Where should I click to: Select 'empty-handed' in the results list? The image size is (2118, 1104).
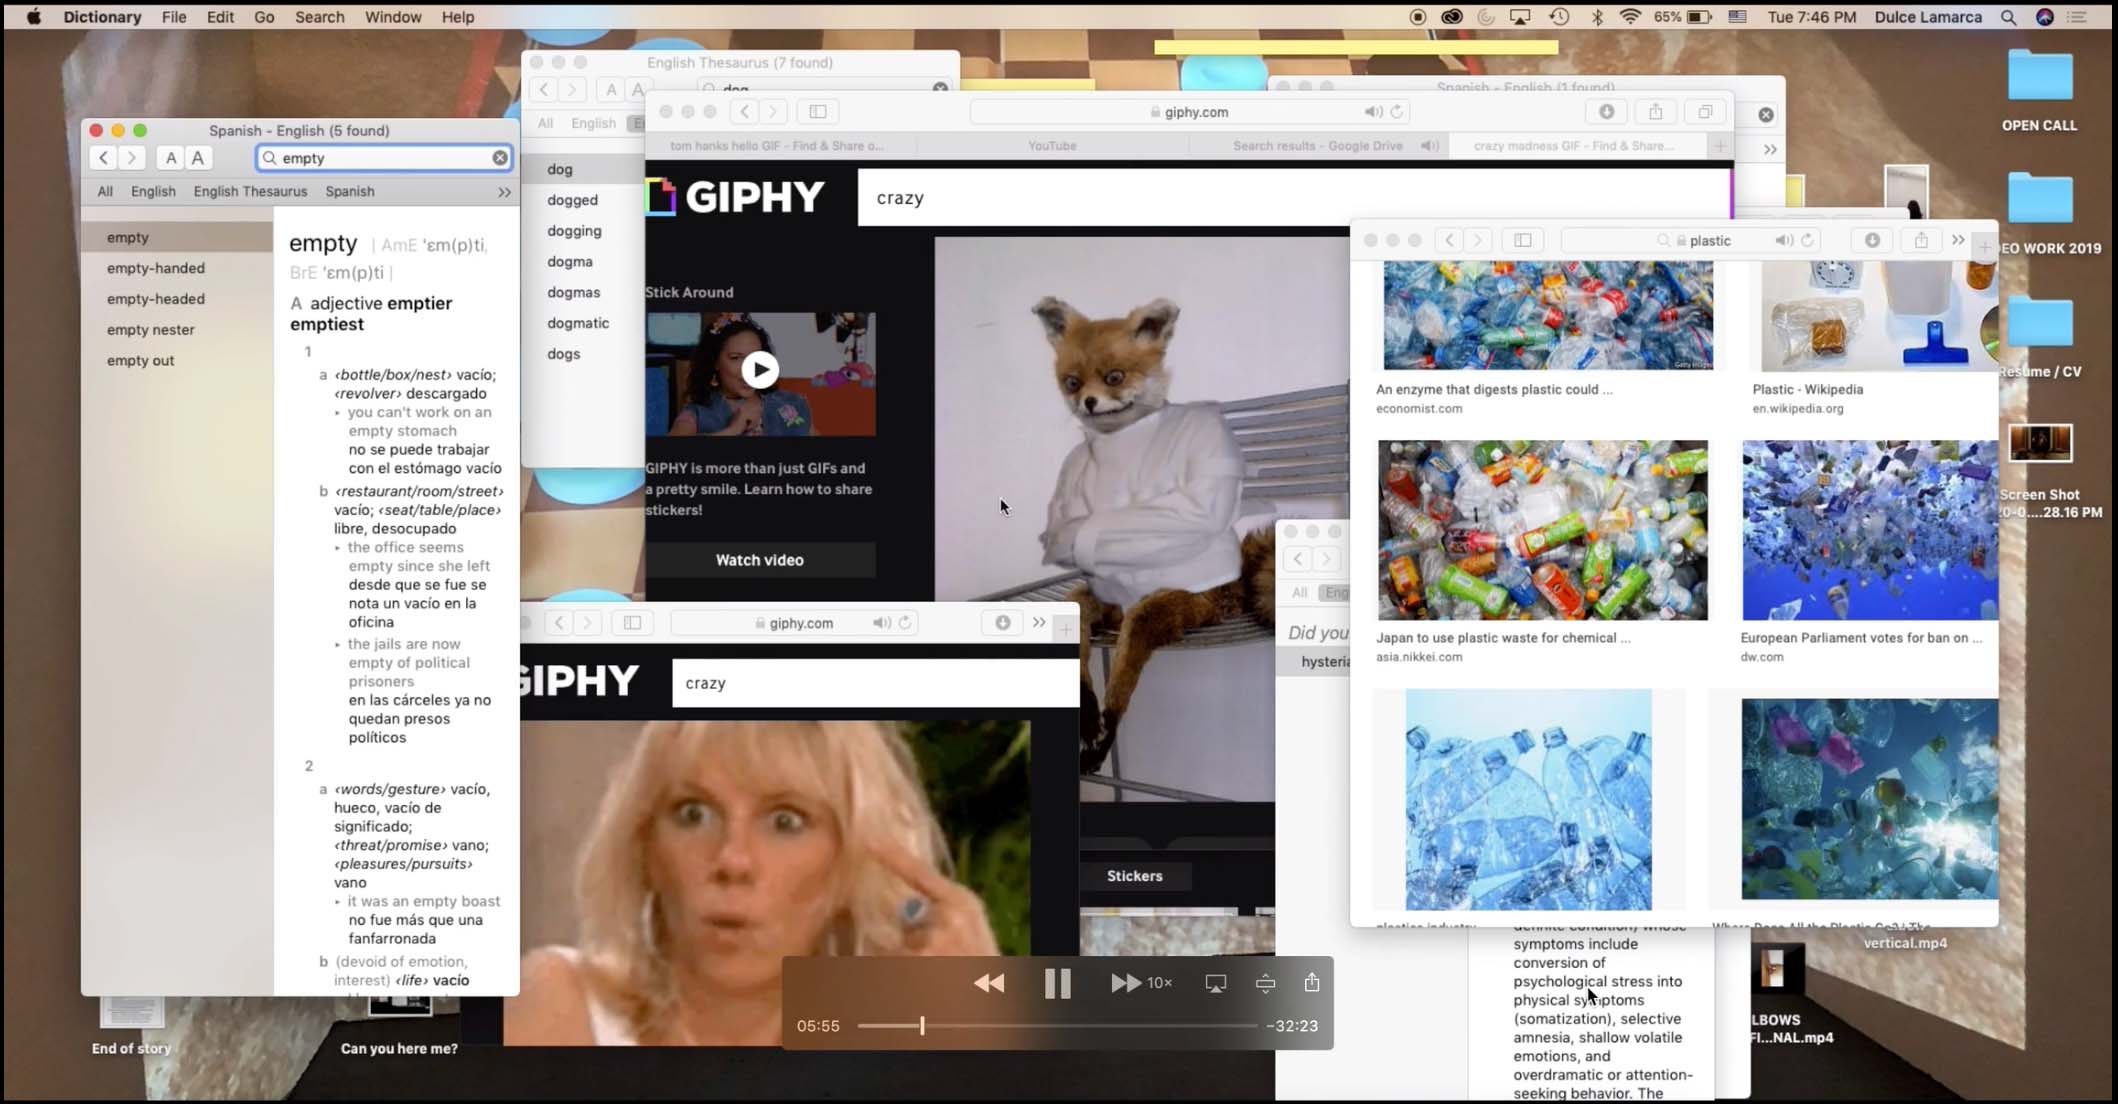coord(156,268)
